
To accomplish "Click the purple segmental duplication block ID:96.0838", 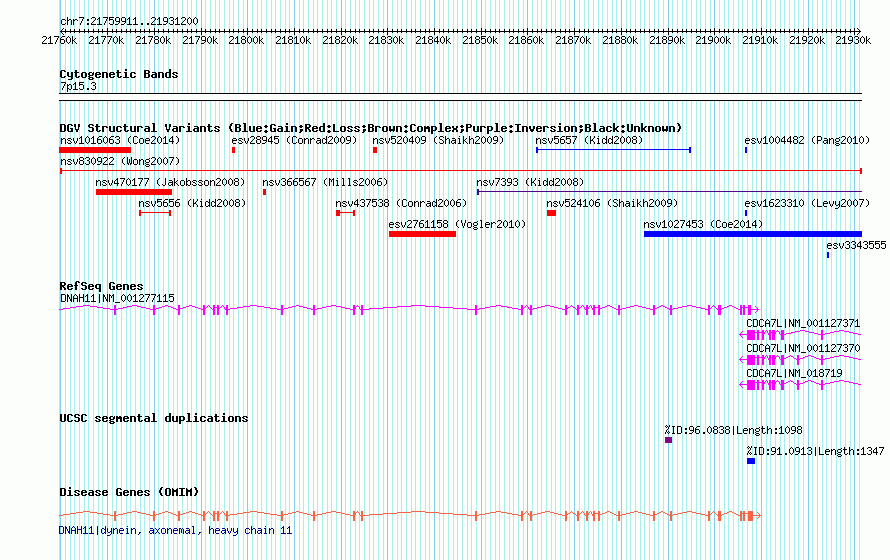I will (x=669, y=440).
